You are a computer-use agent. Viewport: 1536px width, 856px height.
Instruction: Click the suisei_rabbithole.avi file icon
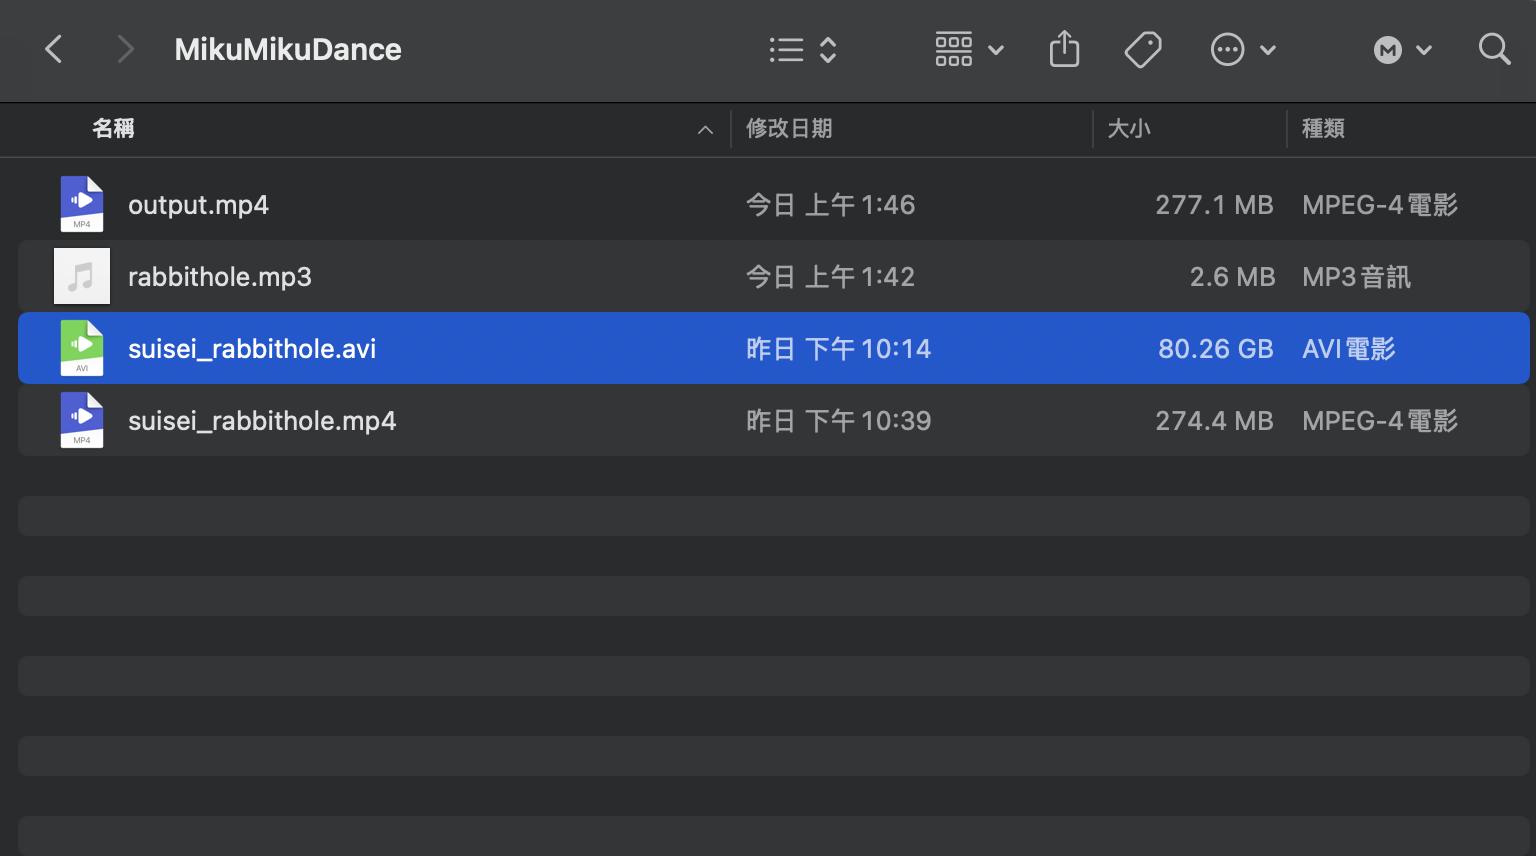[82, 348]
